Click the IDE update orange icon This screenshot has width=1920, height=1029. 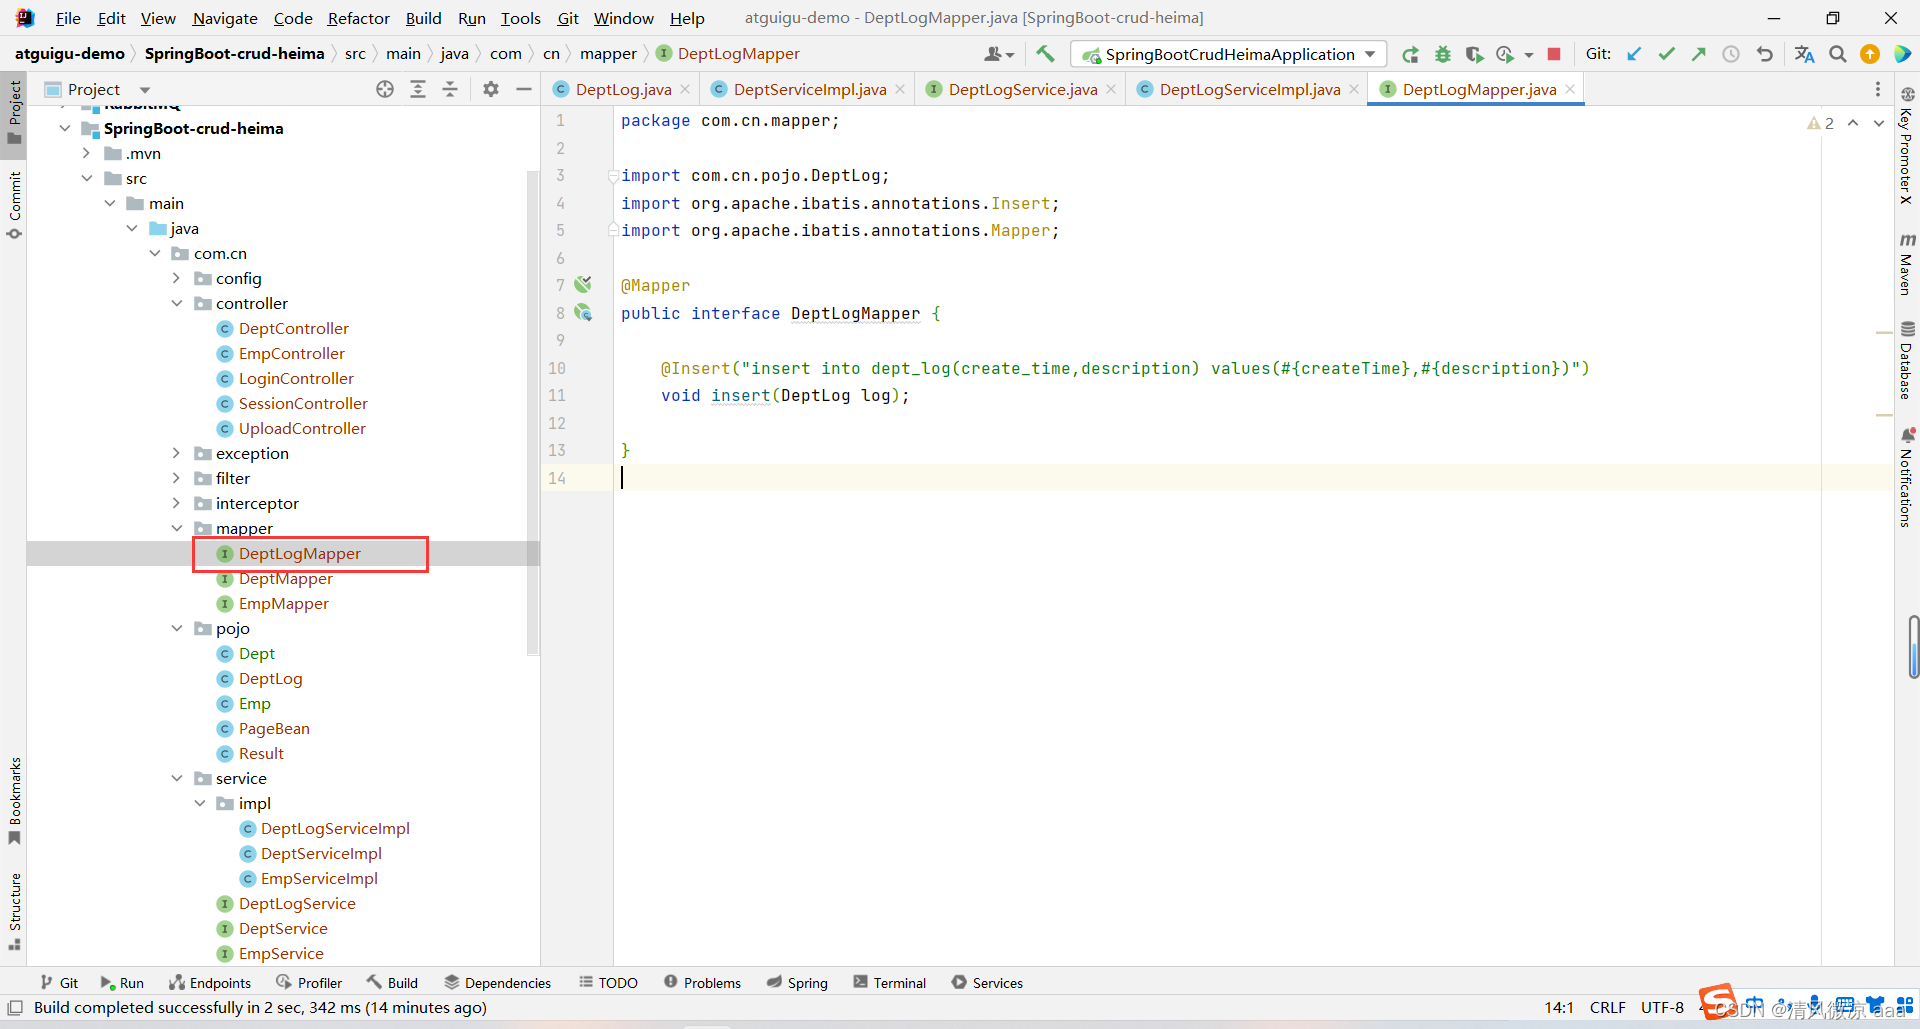(1869, 54)
